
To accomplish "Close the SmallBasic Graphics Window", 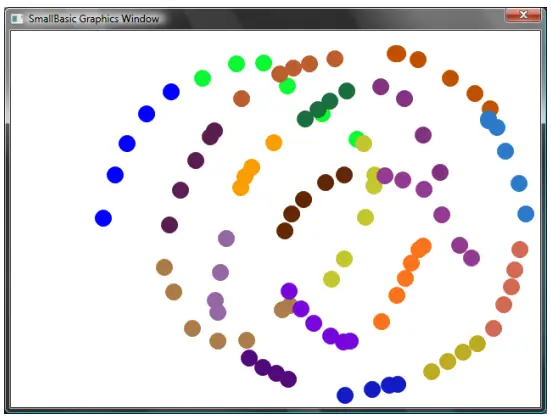I will [x=523, y=15].
